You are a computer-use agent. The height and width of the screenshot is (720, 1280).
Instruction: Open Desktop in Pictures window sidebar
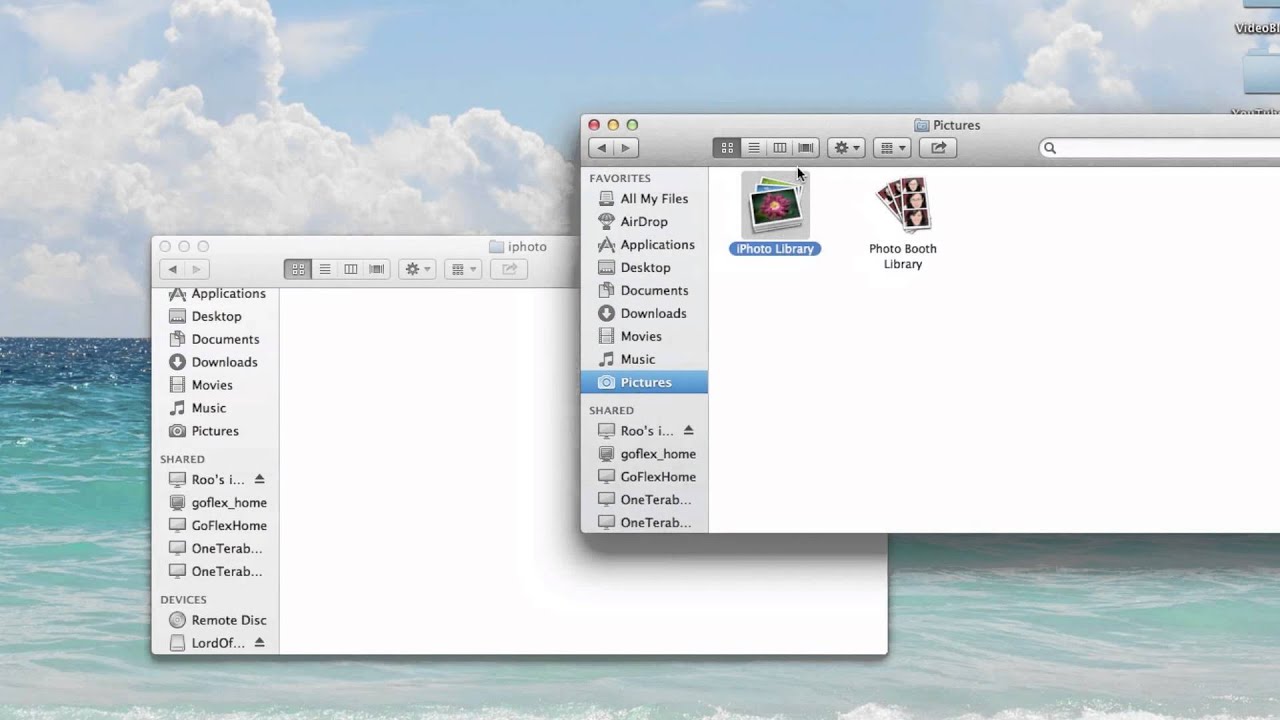coord(644,268)
